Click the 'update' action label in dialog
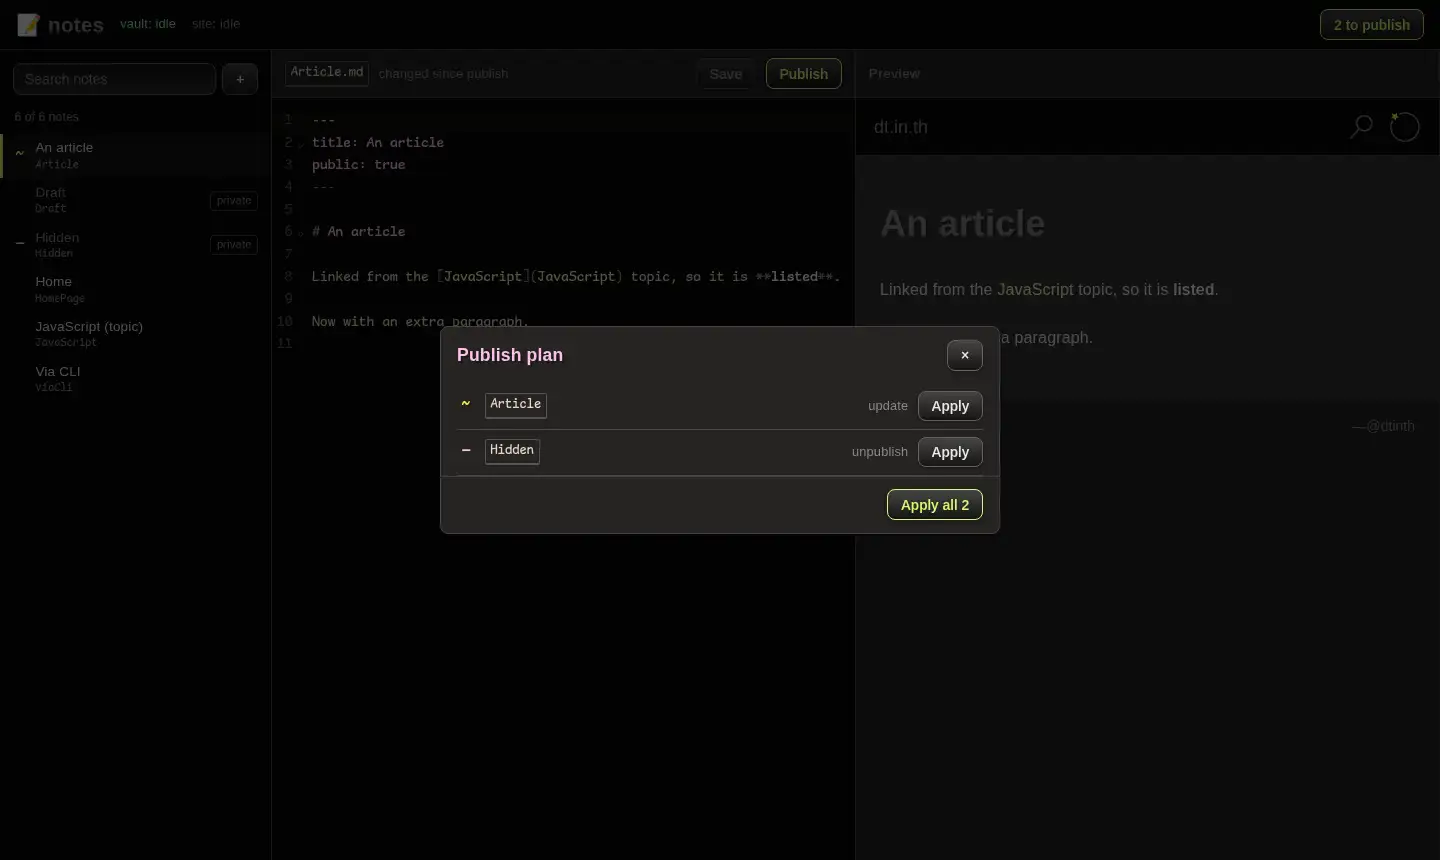This screenshot has height=860, width=1440. tap(888, 406)
